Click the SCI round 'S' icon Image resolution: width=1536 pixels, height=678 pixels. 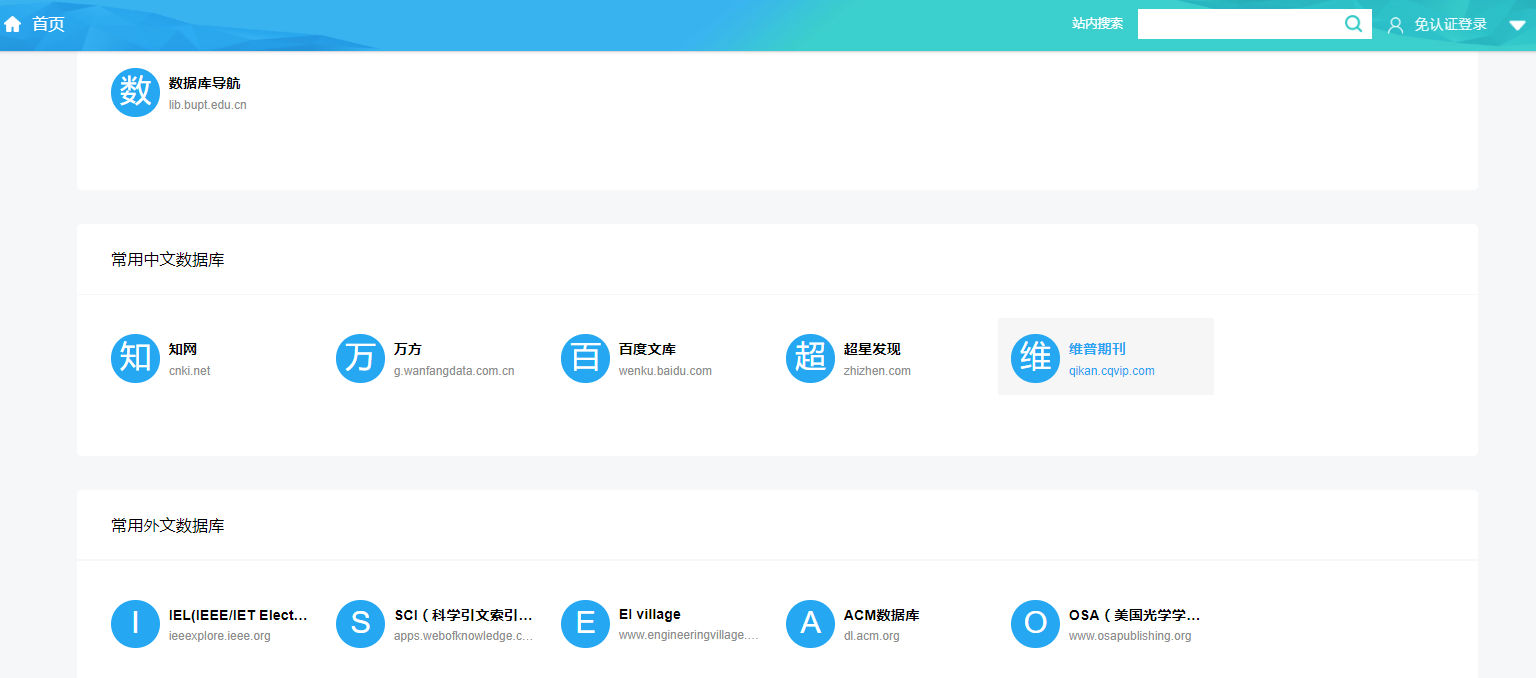click(360, 624)
